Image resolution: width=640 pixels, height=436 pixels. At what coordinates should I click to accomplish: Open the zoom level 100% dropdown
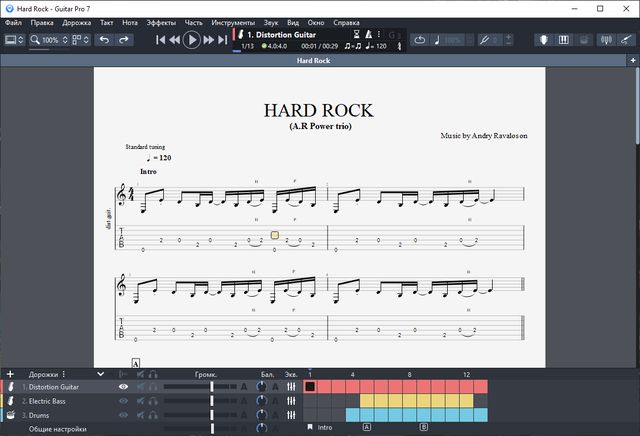click(48, 40)
